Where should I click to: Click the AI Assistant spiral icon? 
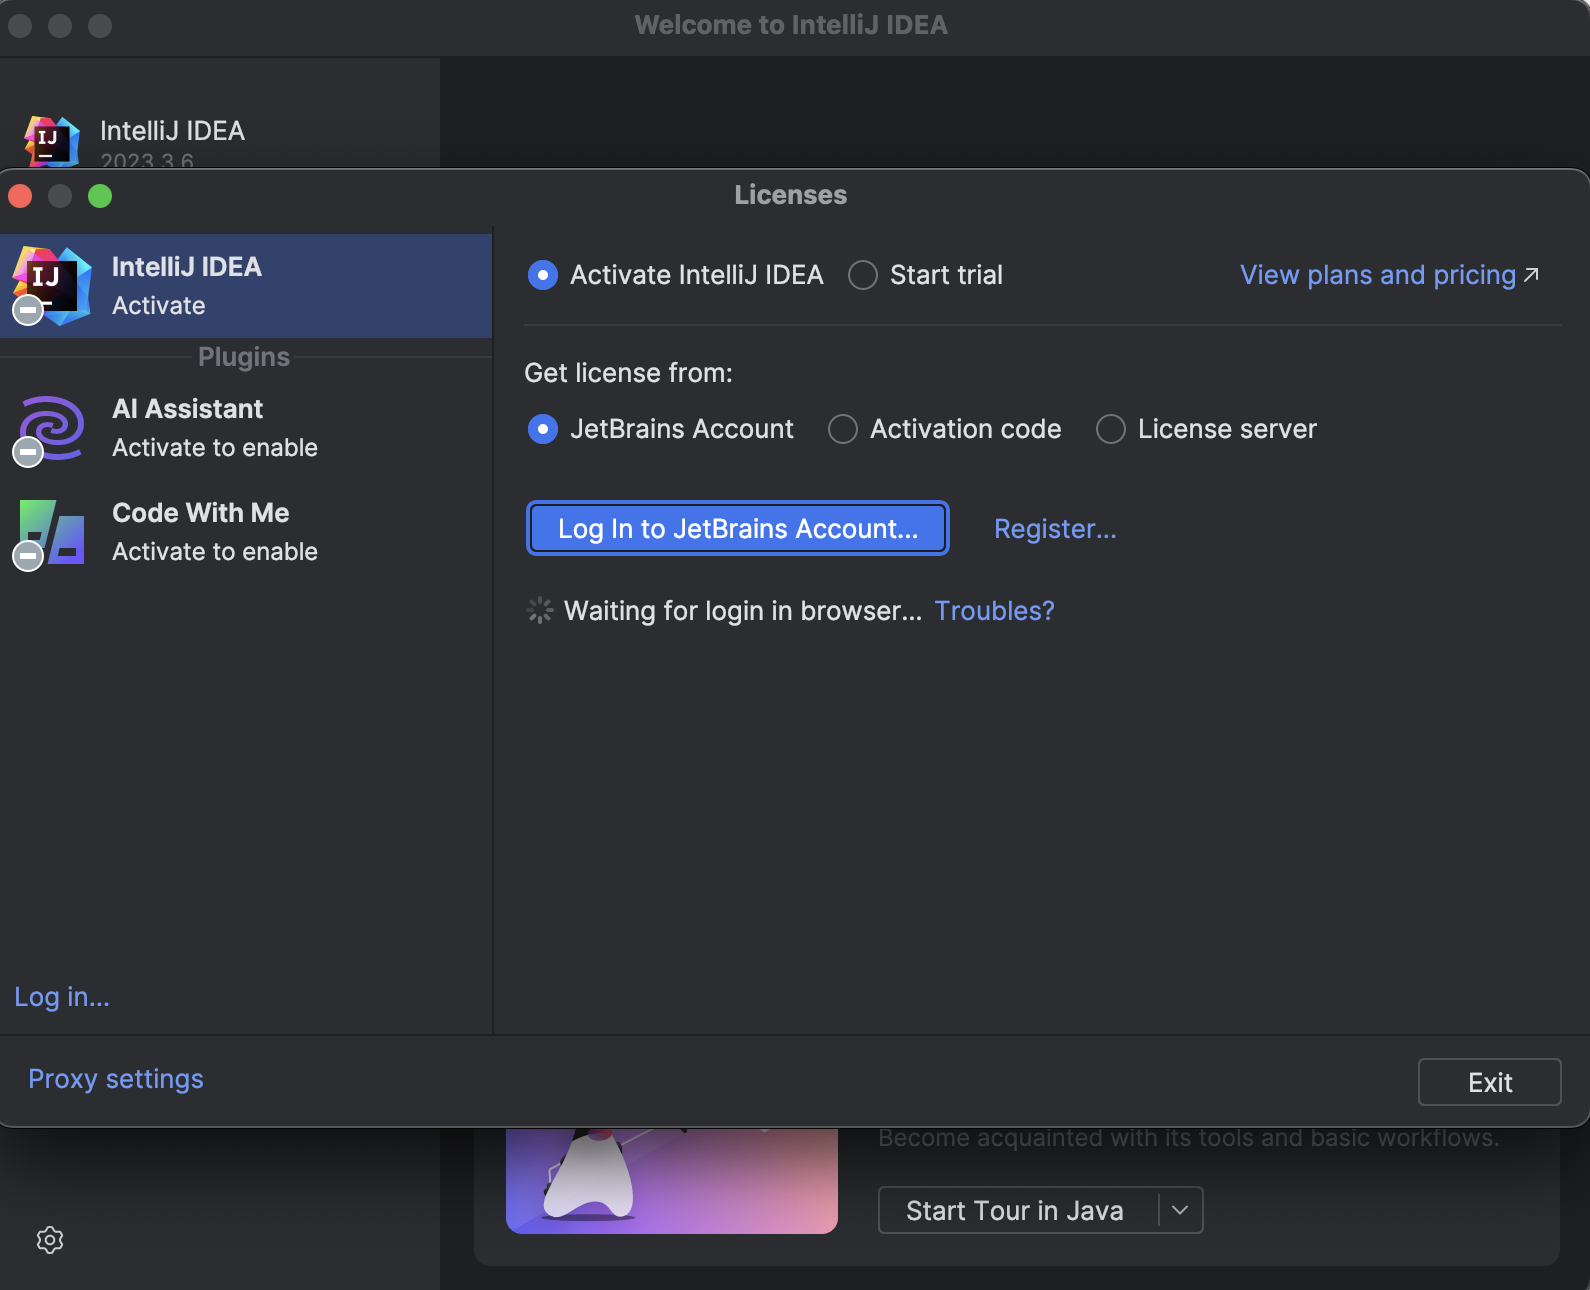(x=52, y=428)
